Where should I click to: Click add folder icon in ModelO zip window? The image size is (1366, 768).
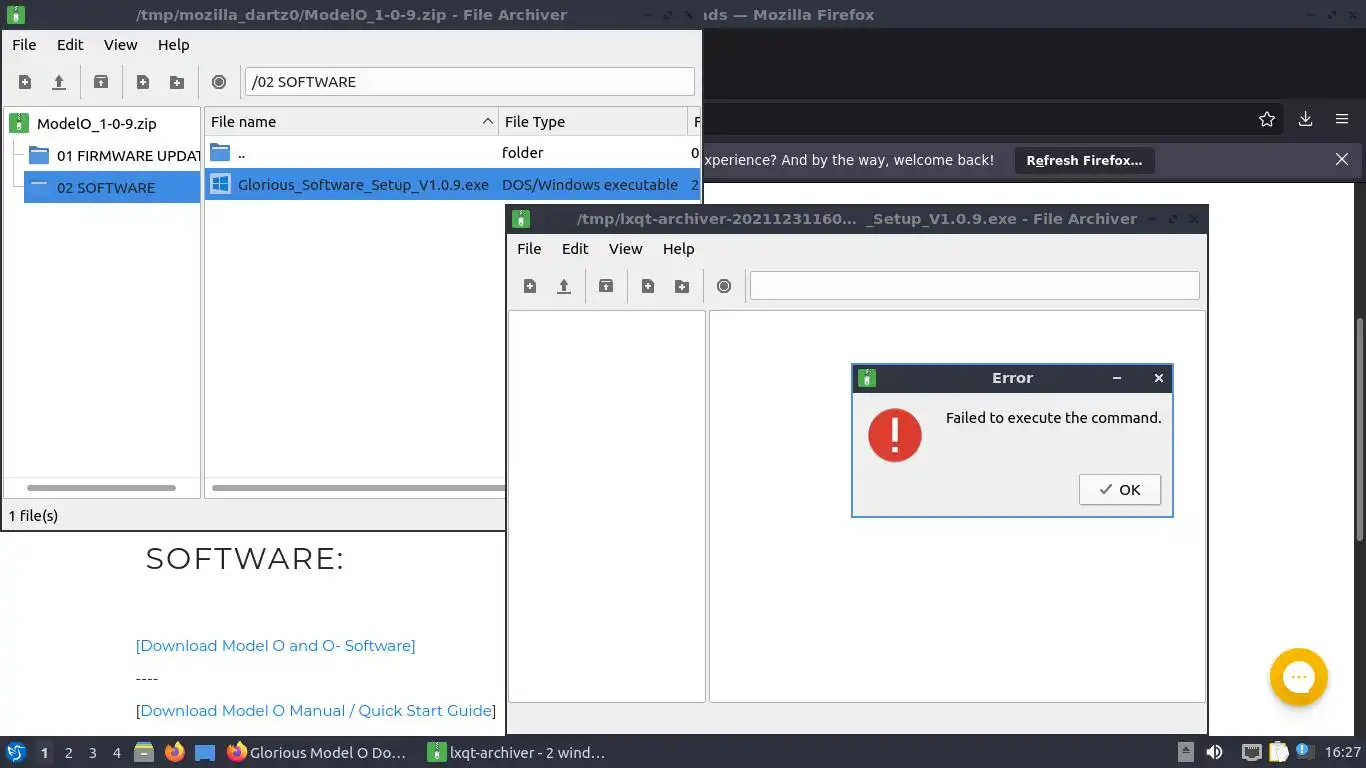177,82
